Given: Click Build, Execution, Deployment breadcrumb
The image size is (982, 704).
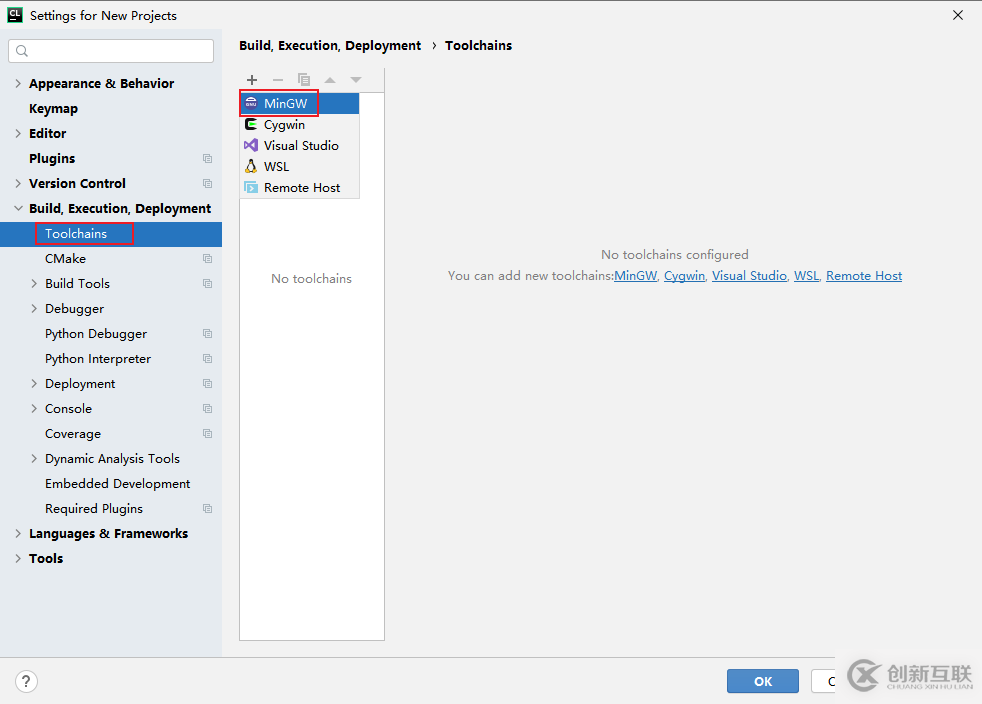Looking at the screenshot, I should [330, 46].
